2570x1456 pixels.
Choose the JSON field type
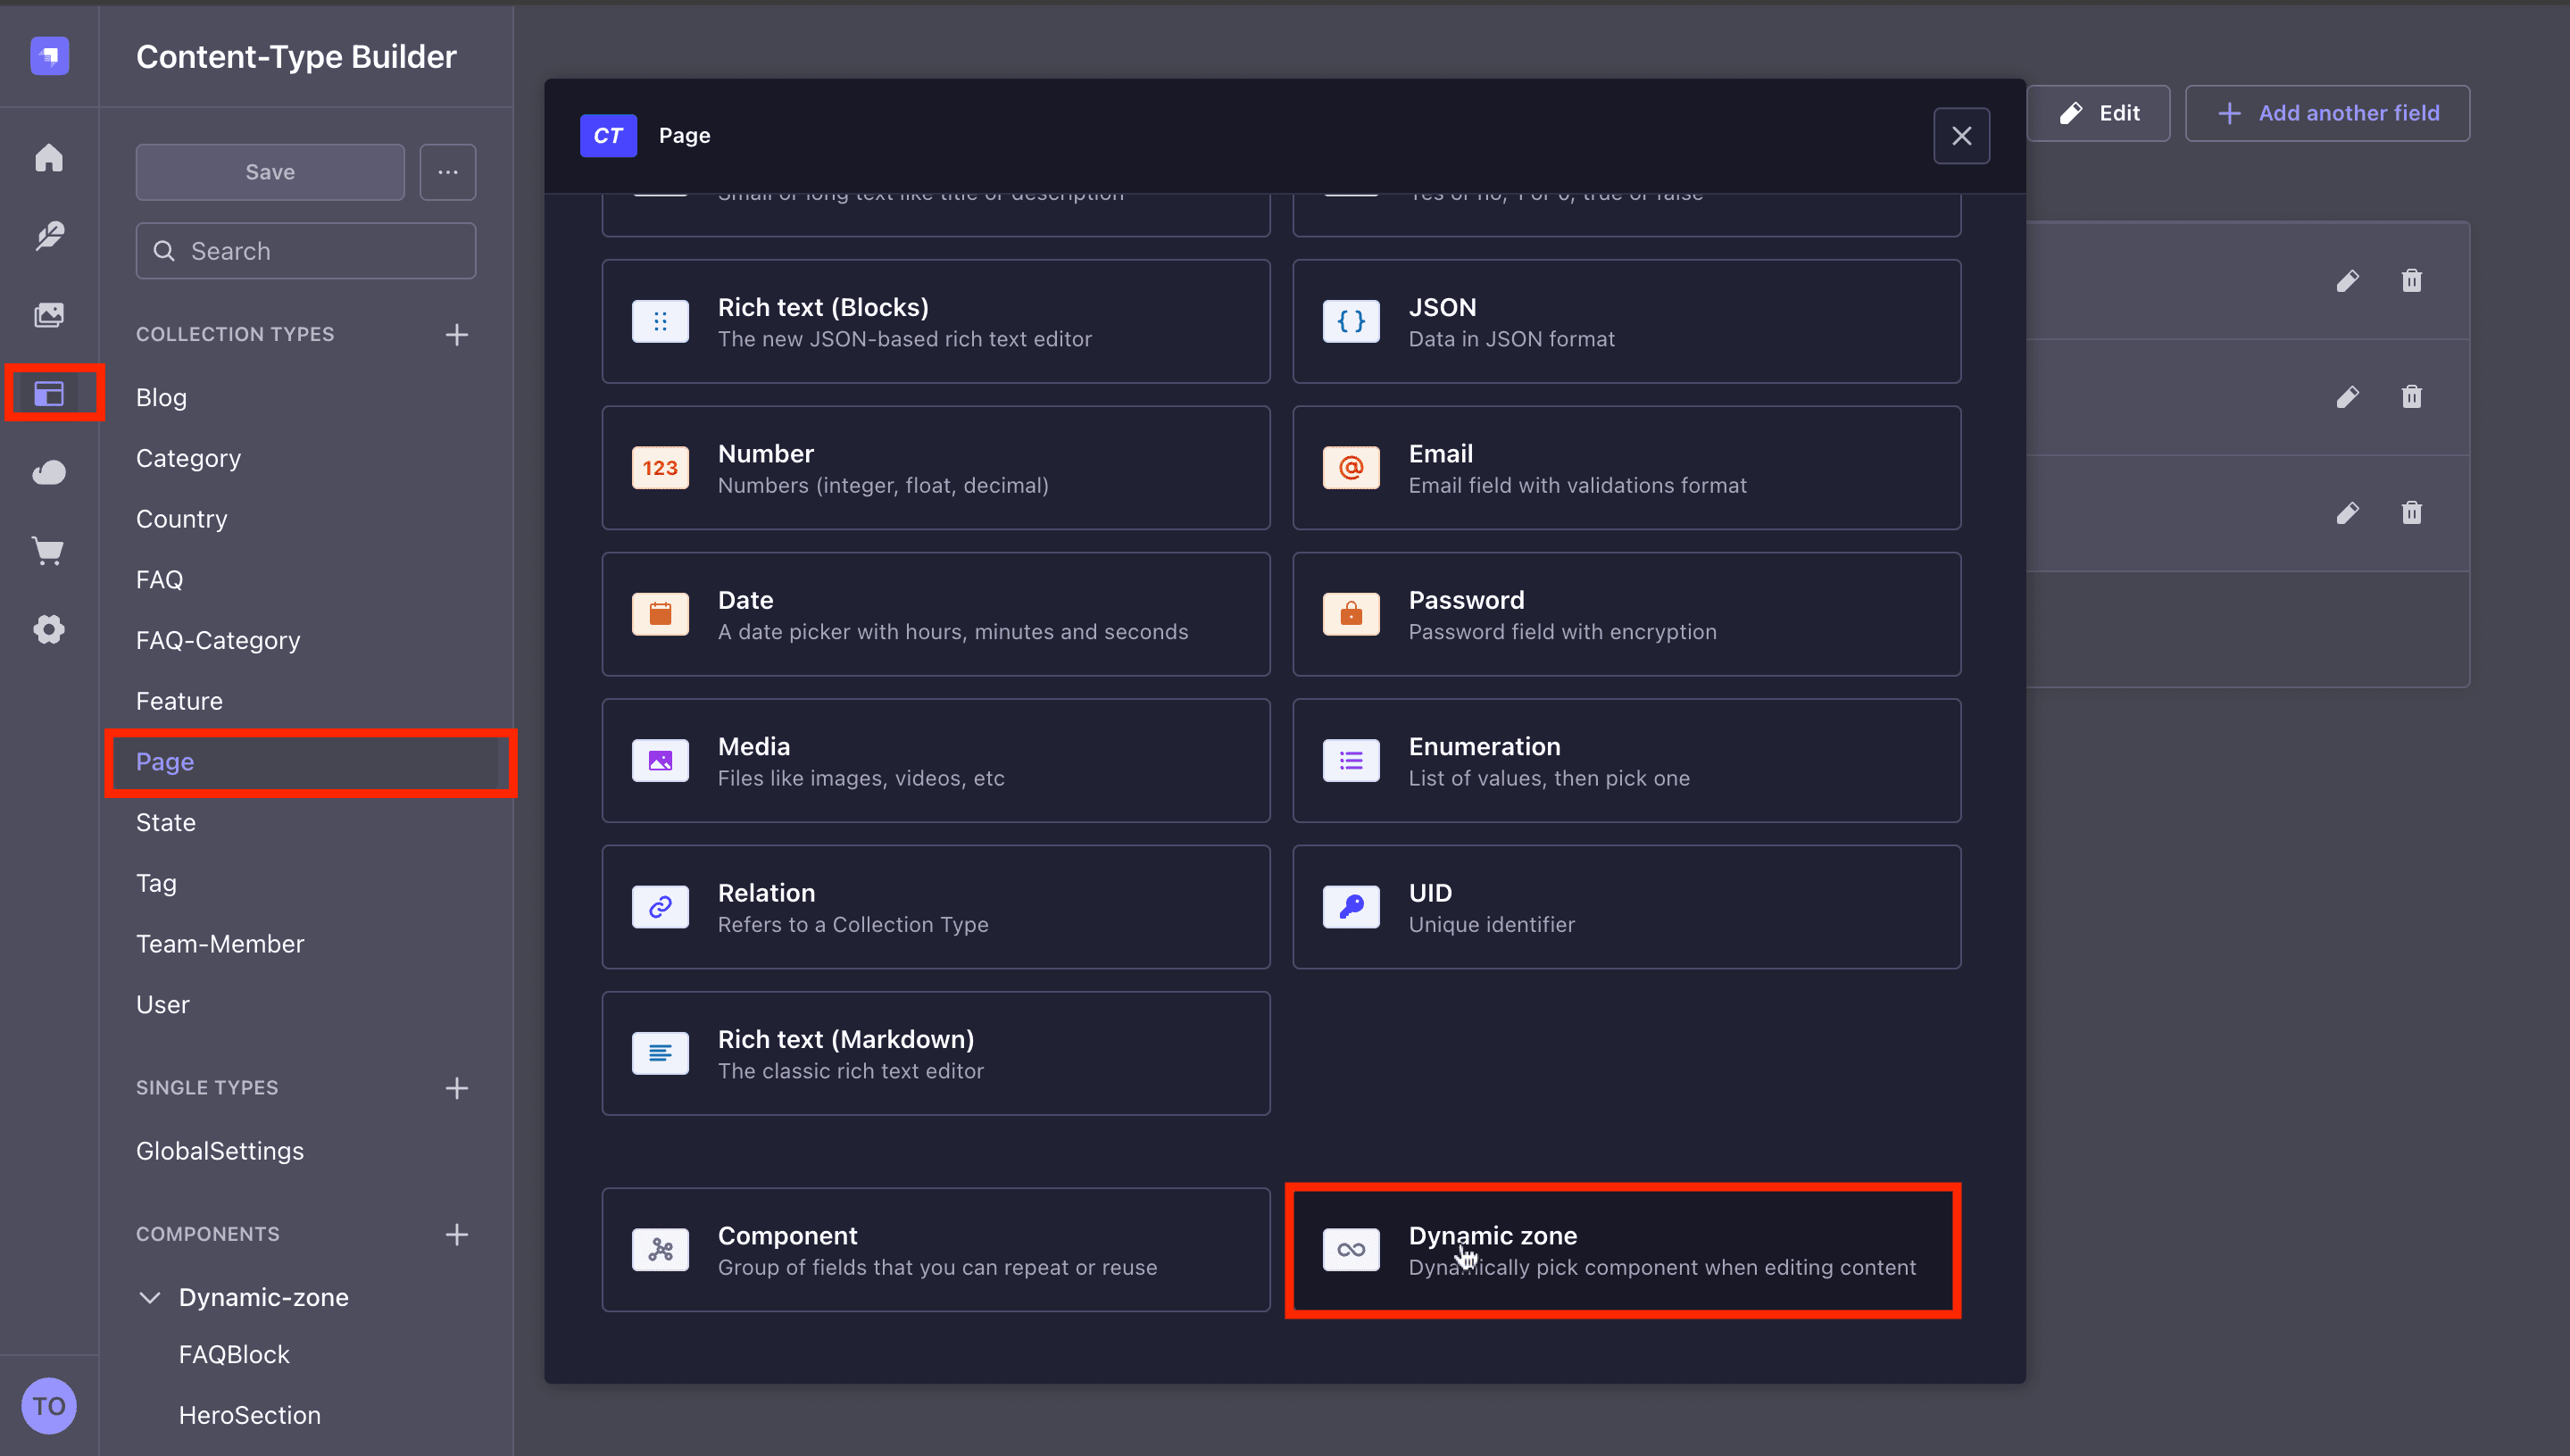click(1626, 322)
